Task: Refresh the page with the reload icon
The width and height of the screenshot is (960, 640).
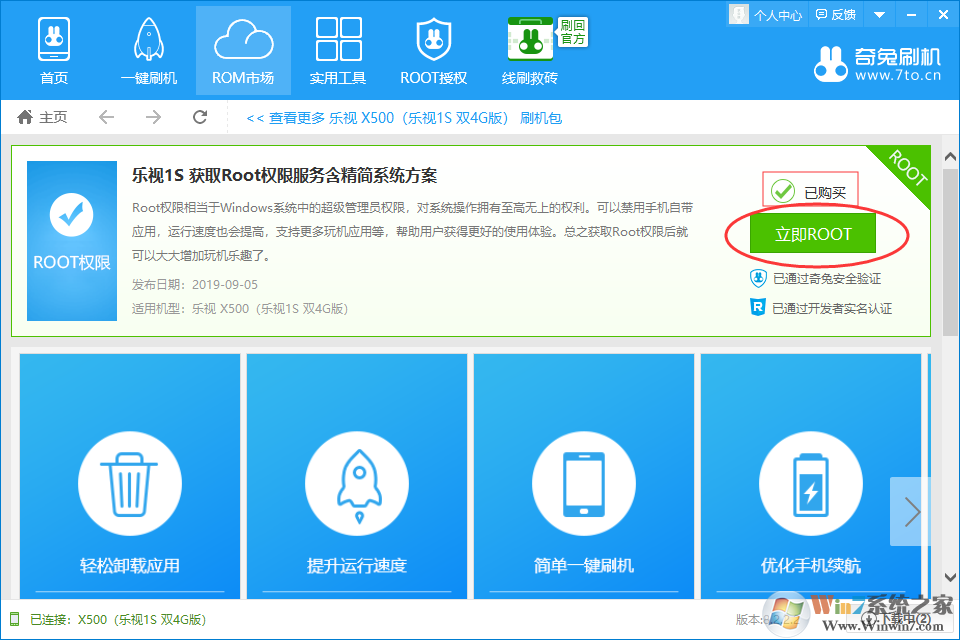Action: point(200,116)
